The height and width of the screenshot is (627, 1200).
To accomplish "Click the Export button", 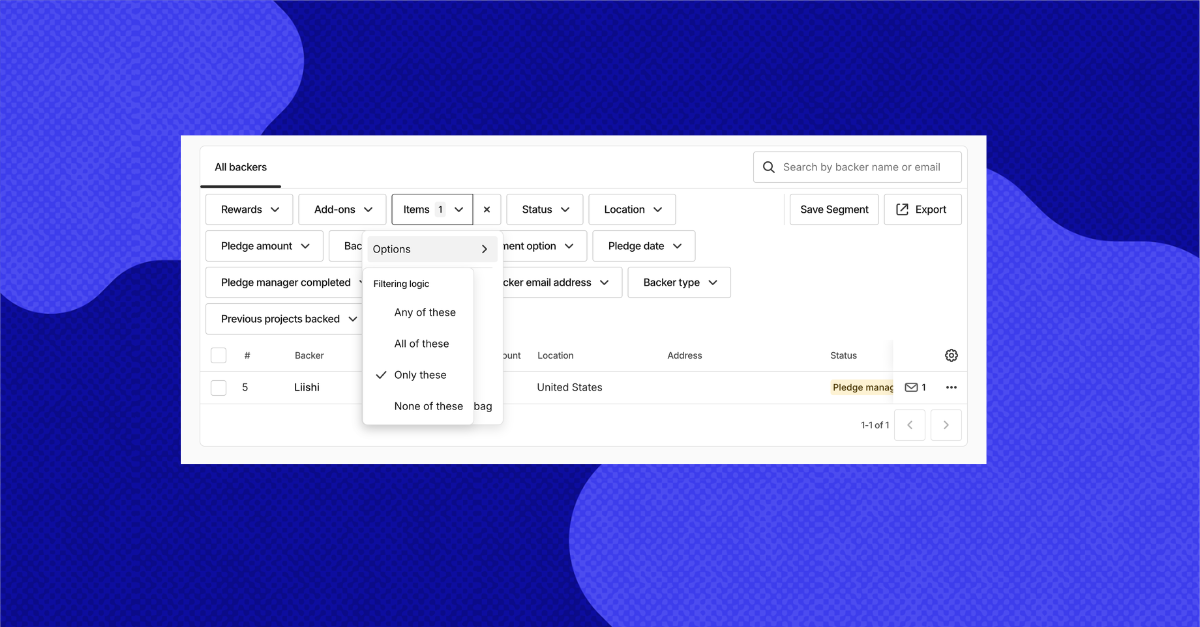I will pyautogui.click(x=922, y=210).
